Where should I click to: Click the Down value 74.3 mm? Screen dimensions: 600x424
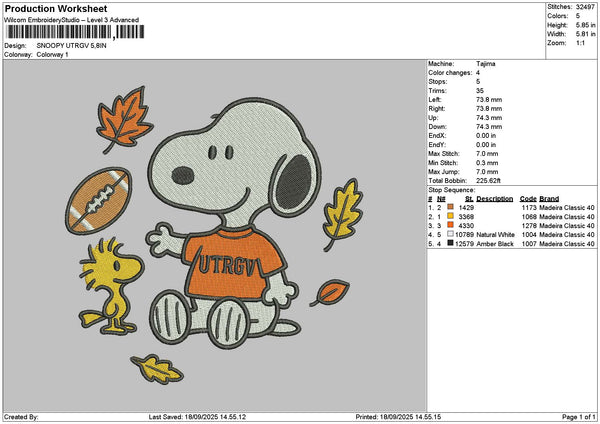coord(489,127)
